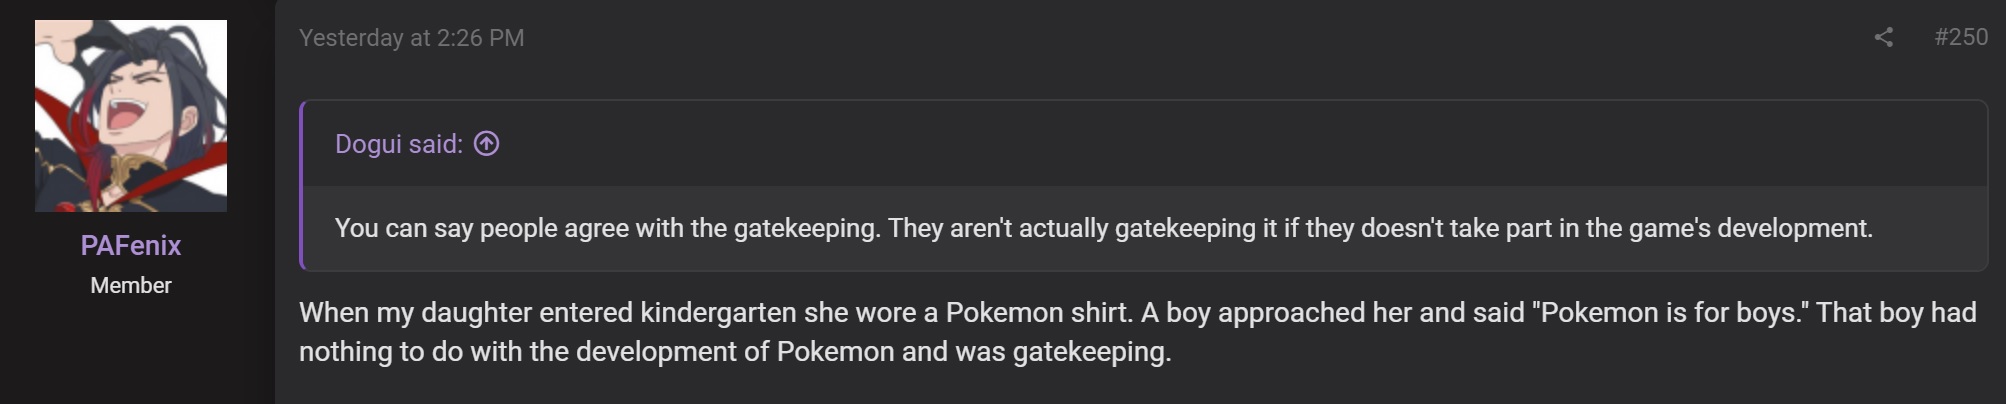Click the reply line starting "nothing to do with"
Screen dimensions: 2006x404
tap(735, 352)
